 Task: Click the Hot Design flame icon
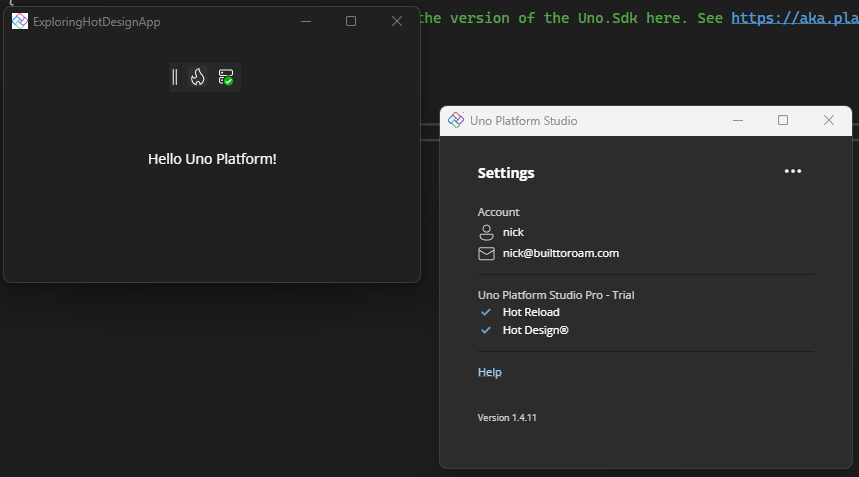(198, 77)
